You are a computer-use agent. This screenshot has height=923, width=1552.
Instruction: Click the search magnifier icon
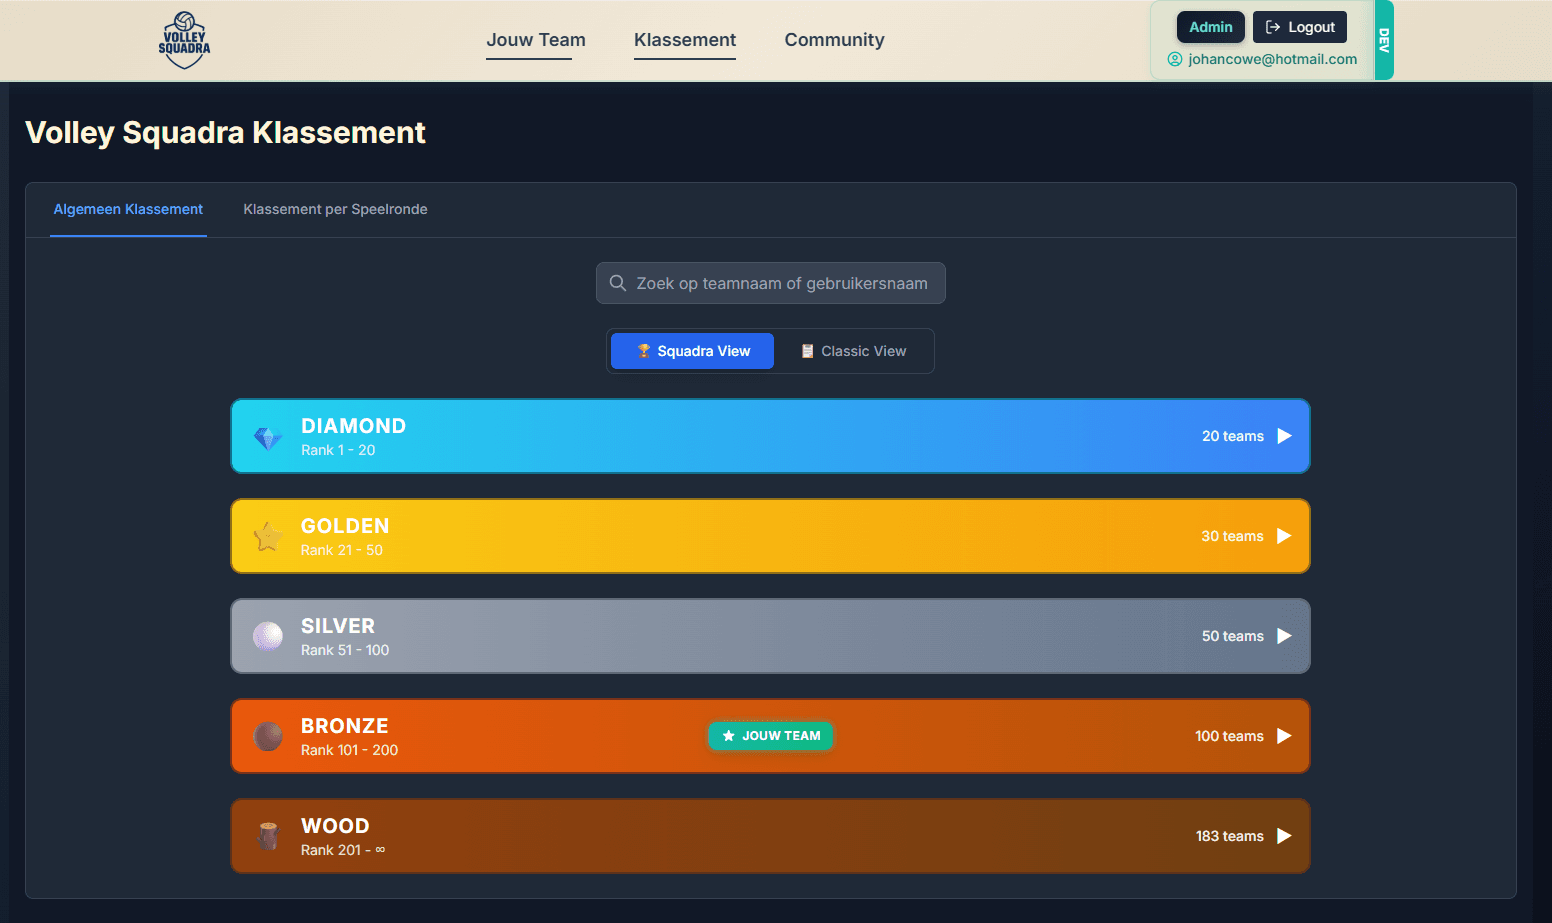tap(618, 283)
